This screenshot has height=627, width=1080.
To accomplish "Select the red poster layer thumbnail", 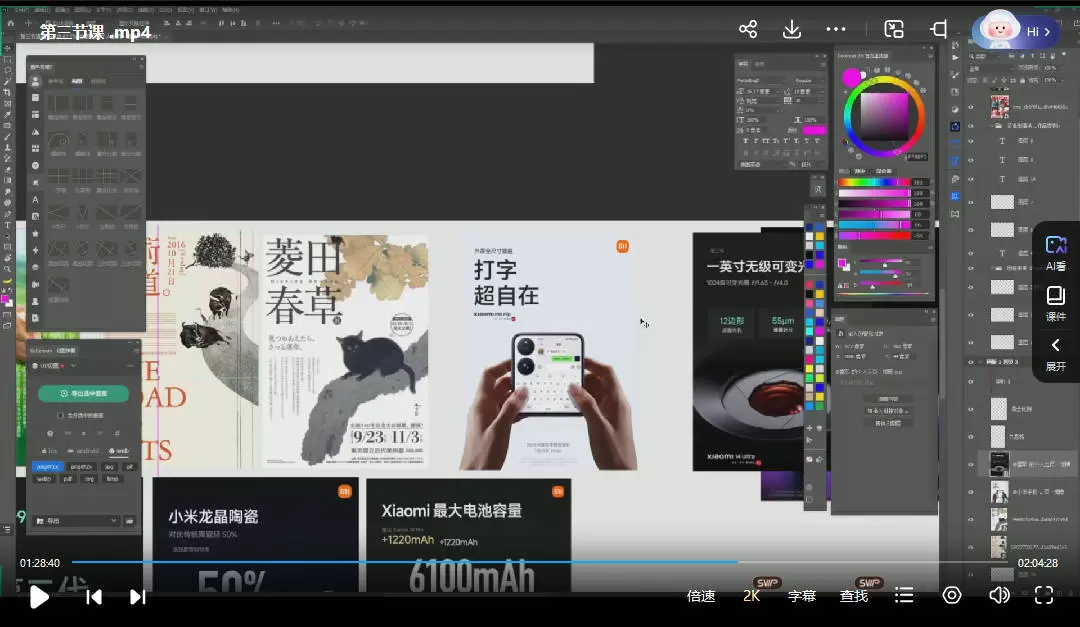I will tap(999, 107).
